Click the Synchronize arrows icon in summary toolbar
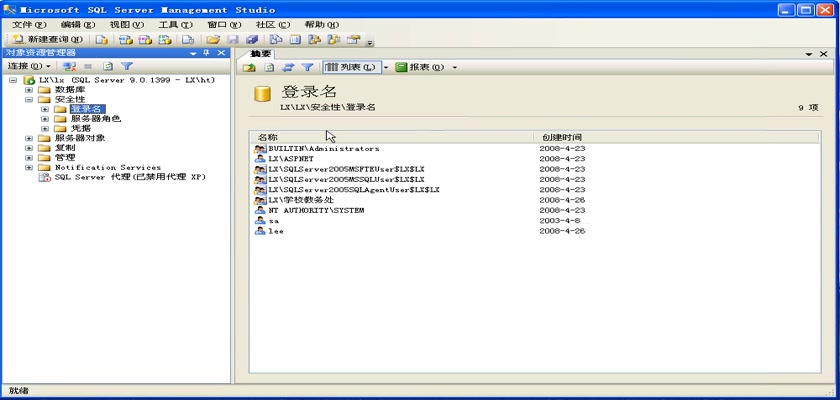The height and width of the screenshot is (400, 840). (288, 67)
